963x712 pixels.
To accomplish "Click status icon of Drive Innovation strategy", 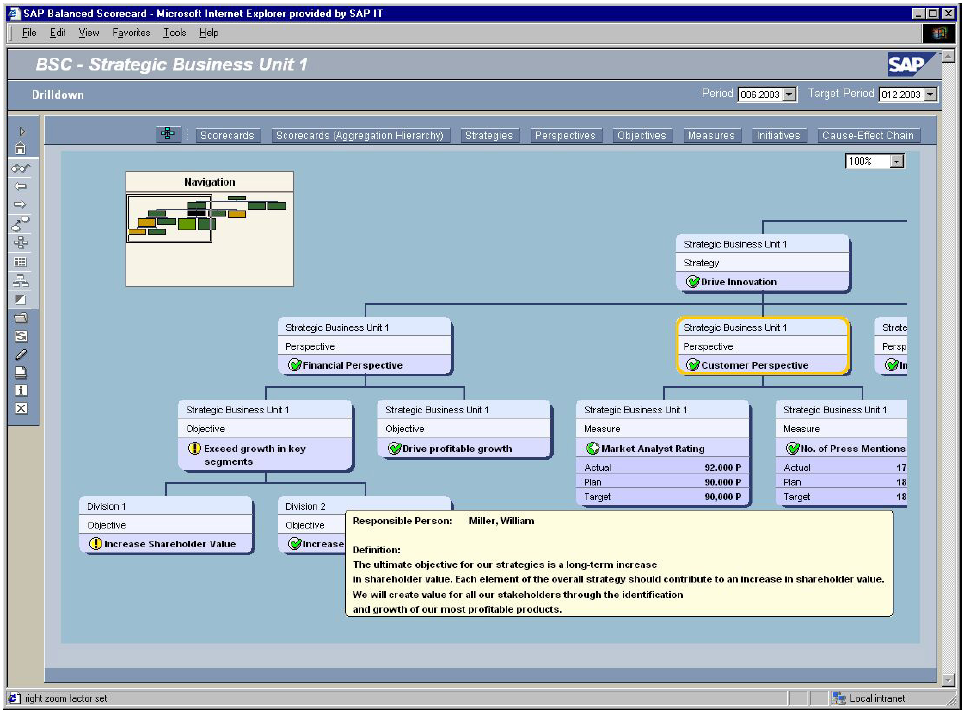I will tap(693, 281).
